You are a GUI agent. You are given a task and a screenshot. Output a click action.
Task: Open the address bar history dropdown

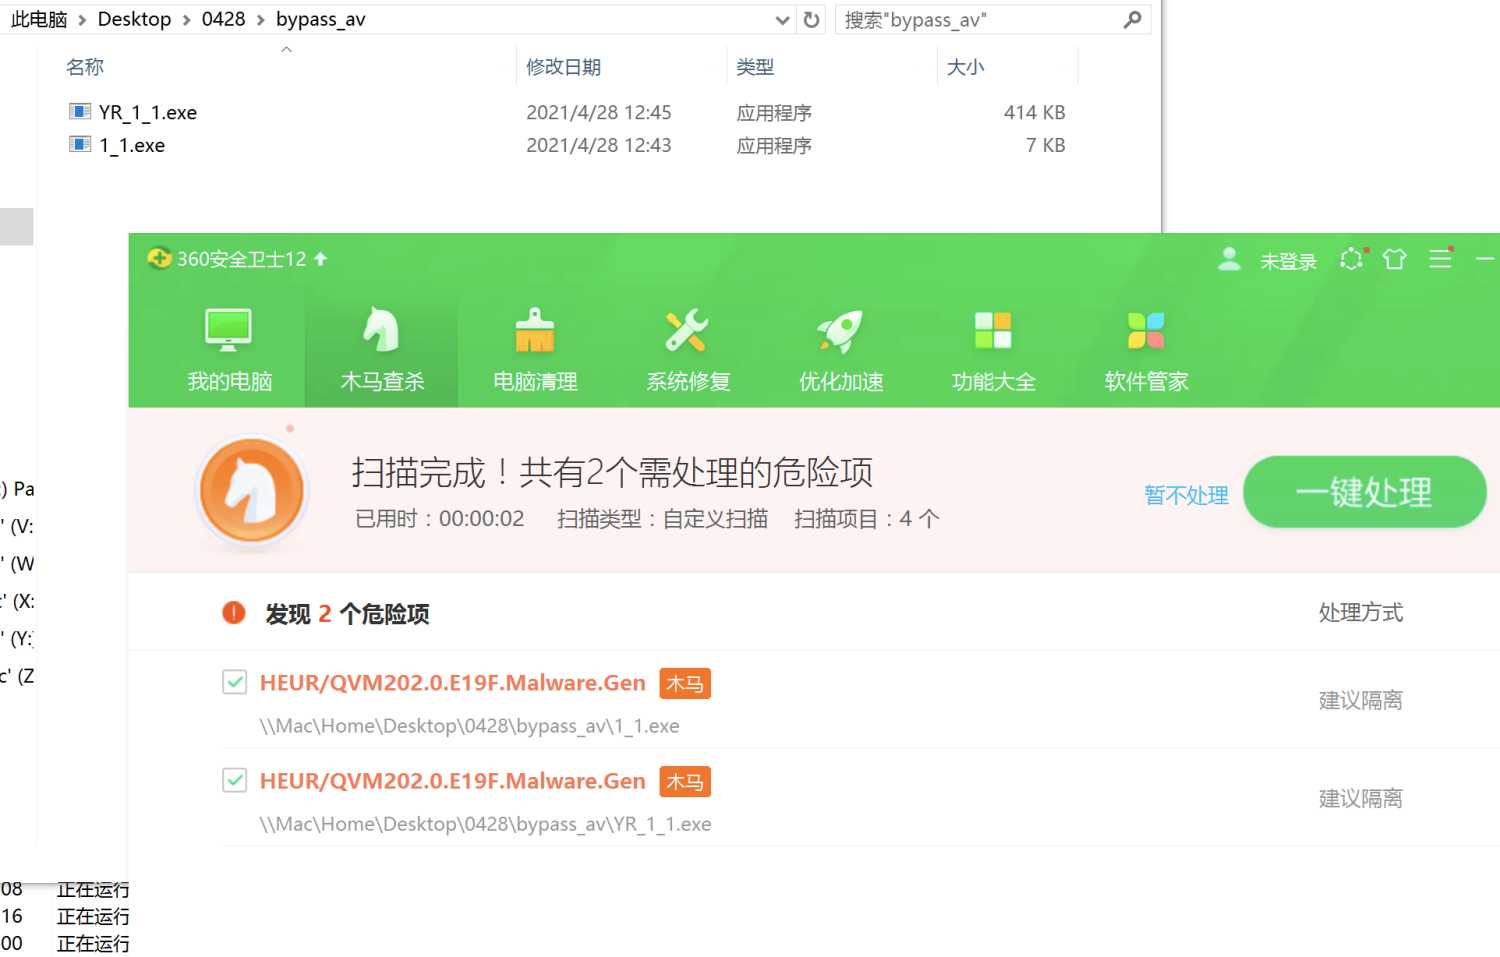tap(782, 20)
